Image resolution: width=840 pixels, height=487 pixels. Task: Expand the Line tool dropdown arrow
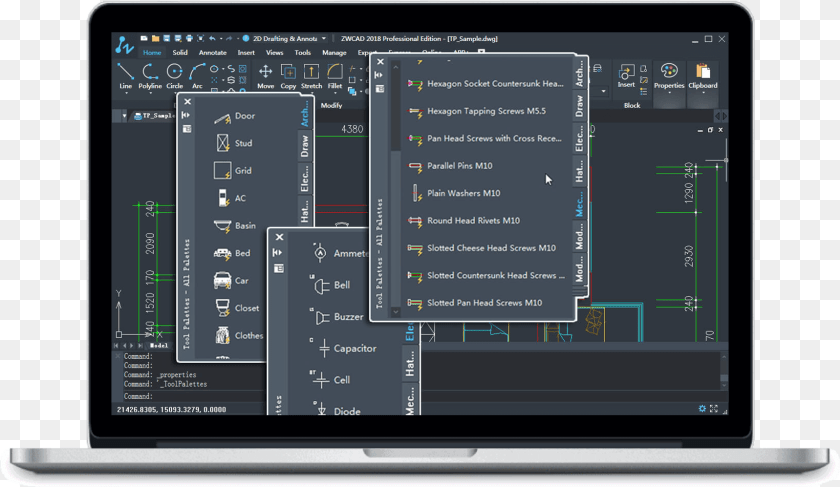tap(126, 93)
